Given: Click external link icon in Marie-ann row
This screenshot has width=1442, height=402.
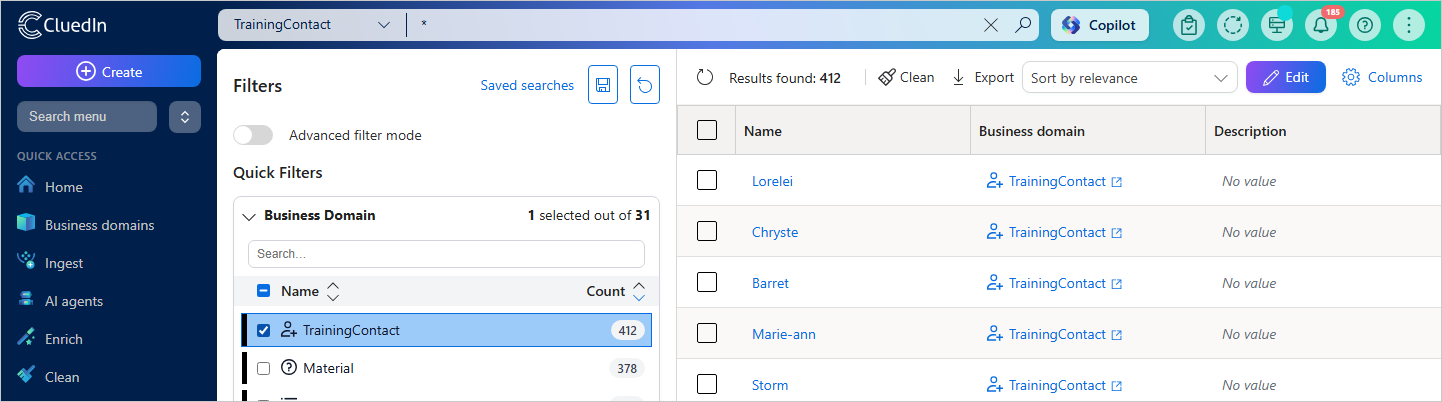Looking at the screenshot, I should [x=1117, y=335].
